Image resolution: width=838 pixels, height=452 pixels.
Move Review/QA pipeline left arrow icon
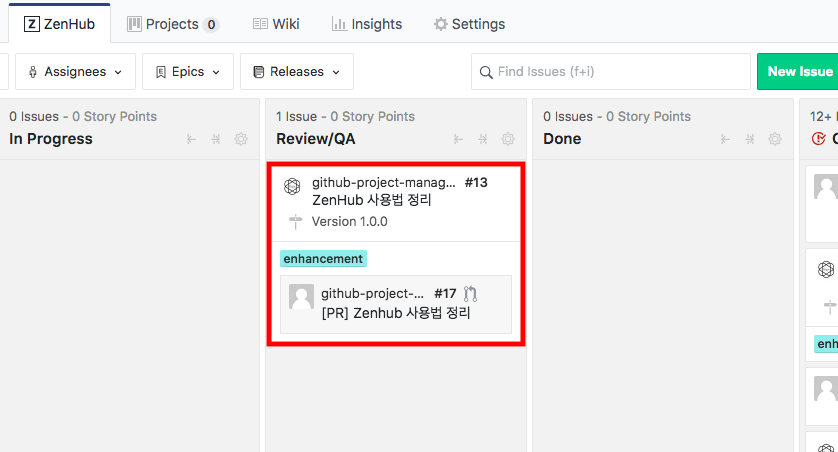458,139
